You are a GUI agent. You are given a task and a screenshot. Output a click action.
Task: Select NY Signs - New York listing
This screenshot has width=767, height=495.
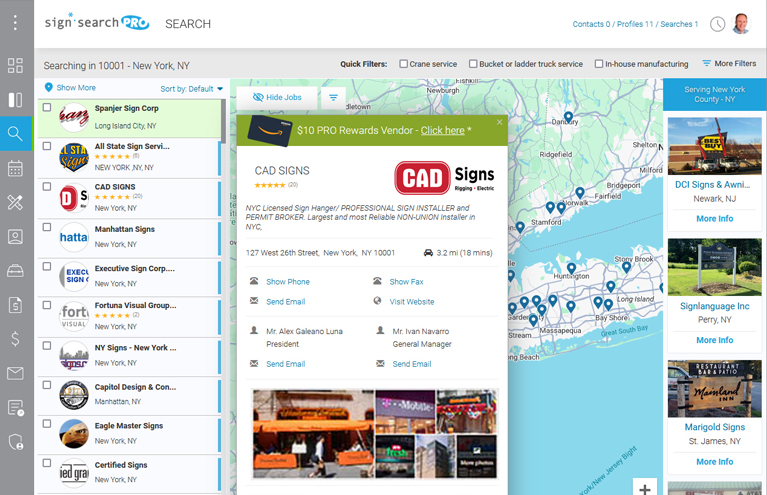click(130, 357)
